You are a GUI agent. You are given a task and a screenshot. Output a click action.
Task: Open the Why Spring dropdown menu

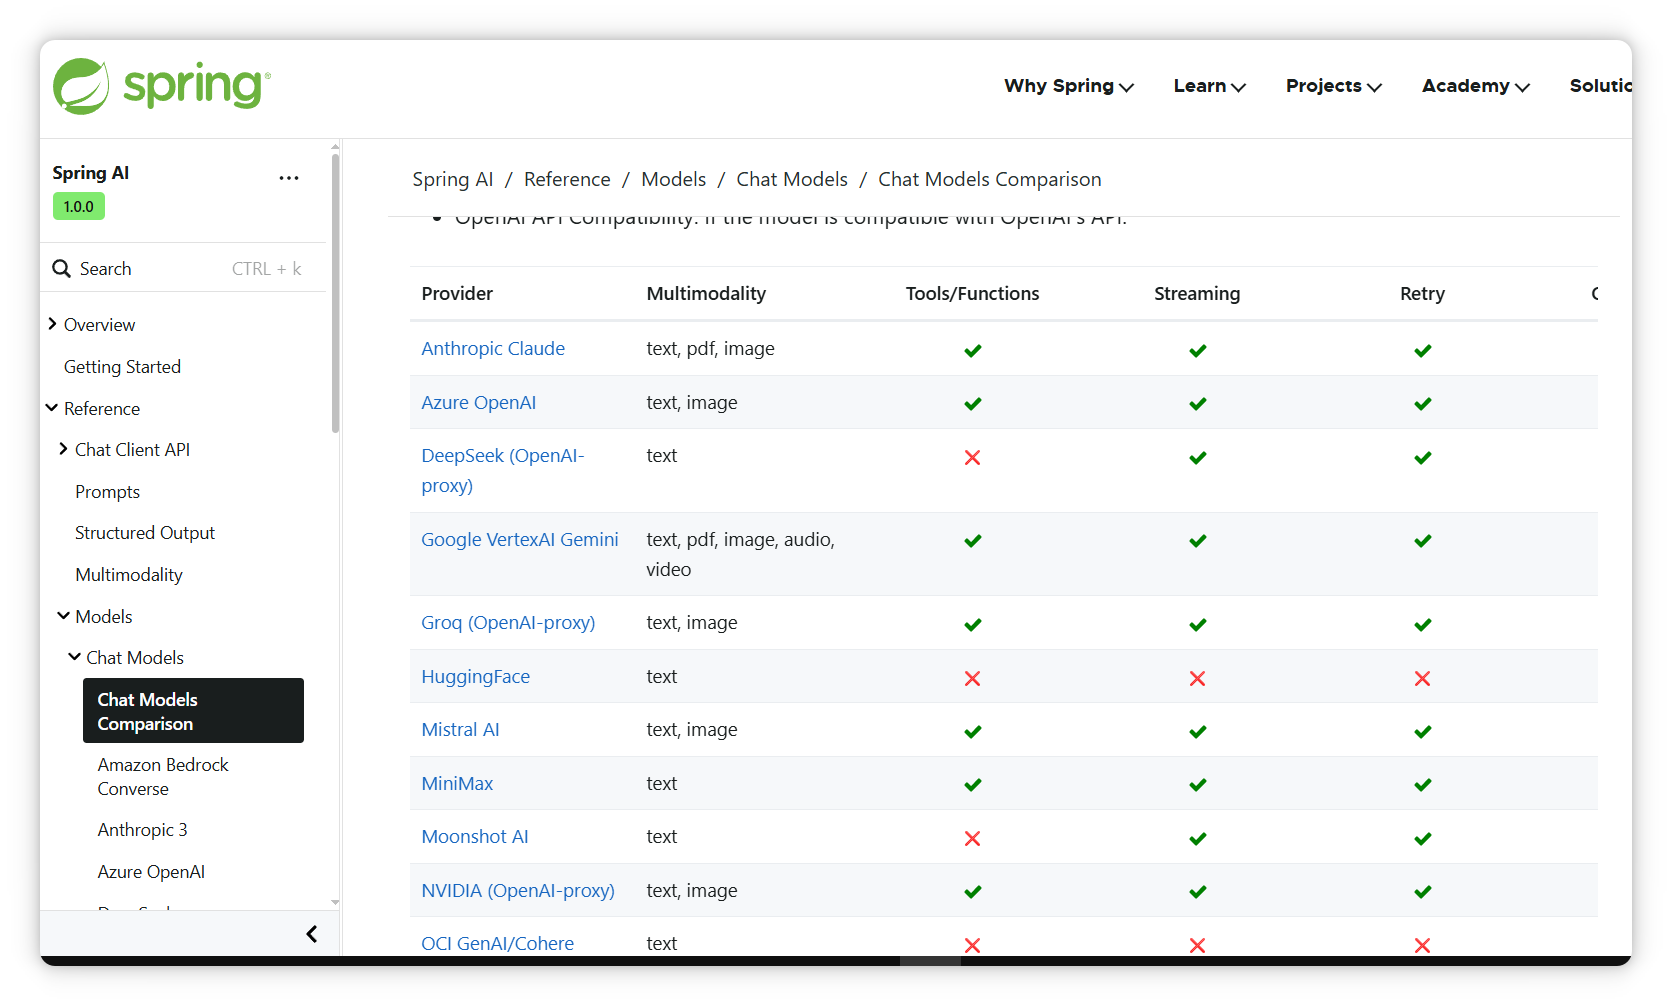click(x=1068, y=86)
